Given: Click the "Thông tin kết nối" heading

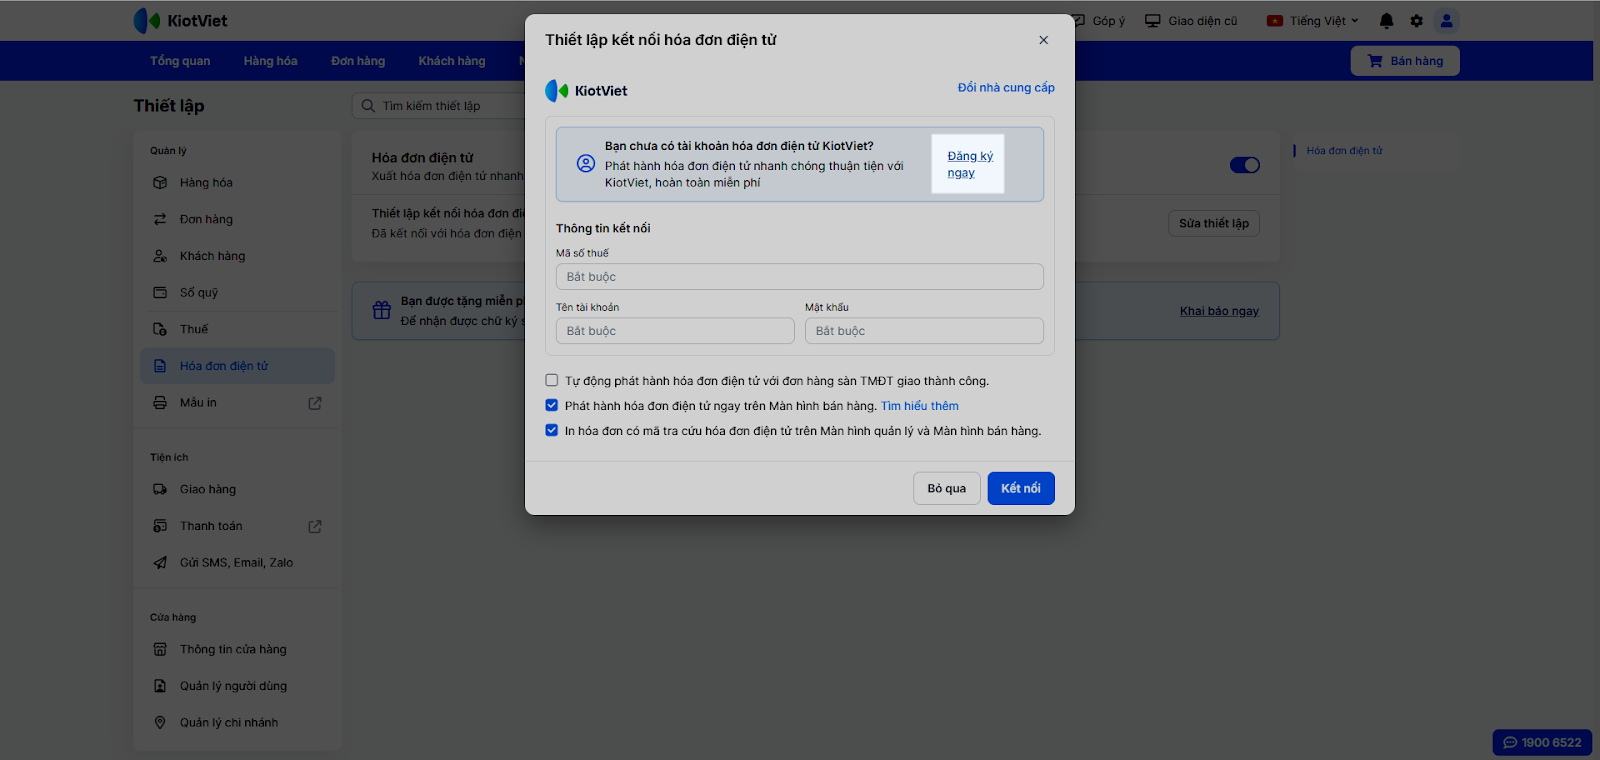Looking at the screenshot, I should pyautogui.click(x=603, y=228).
